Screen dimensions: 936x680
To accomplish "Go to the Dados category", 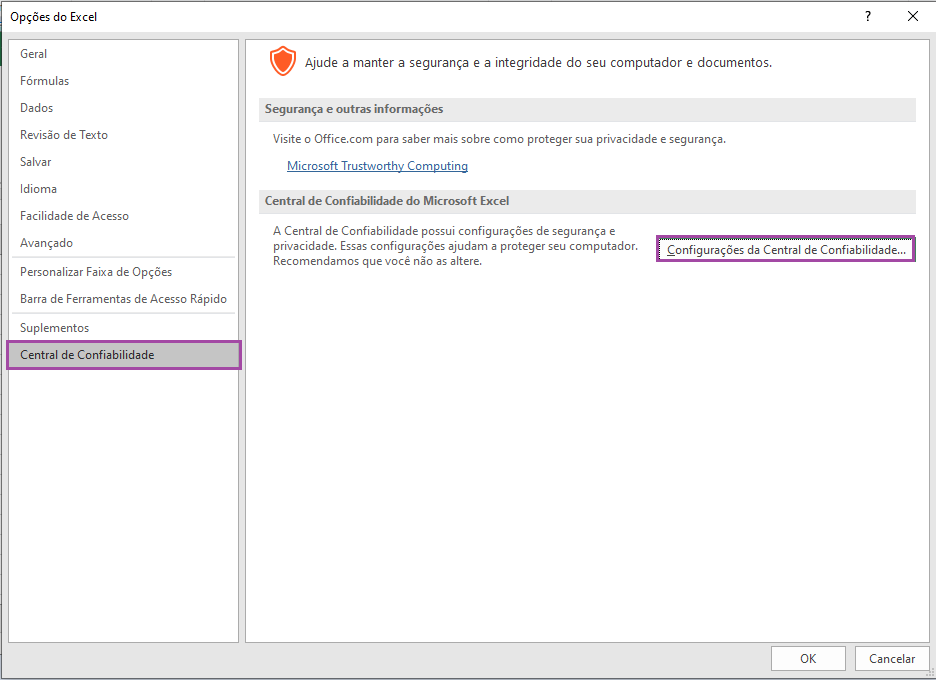I will [124, 107].
